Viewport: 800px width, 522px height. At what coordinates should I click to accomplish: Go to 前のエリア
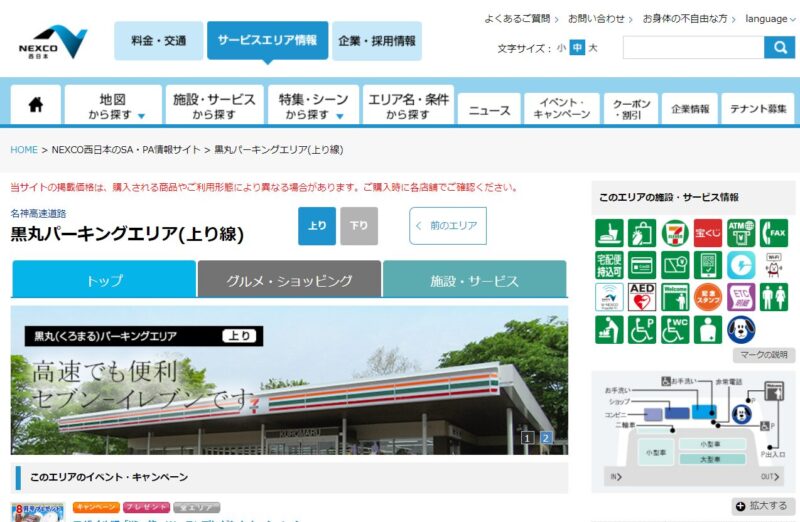point(447,226)
